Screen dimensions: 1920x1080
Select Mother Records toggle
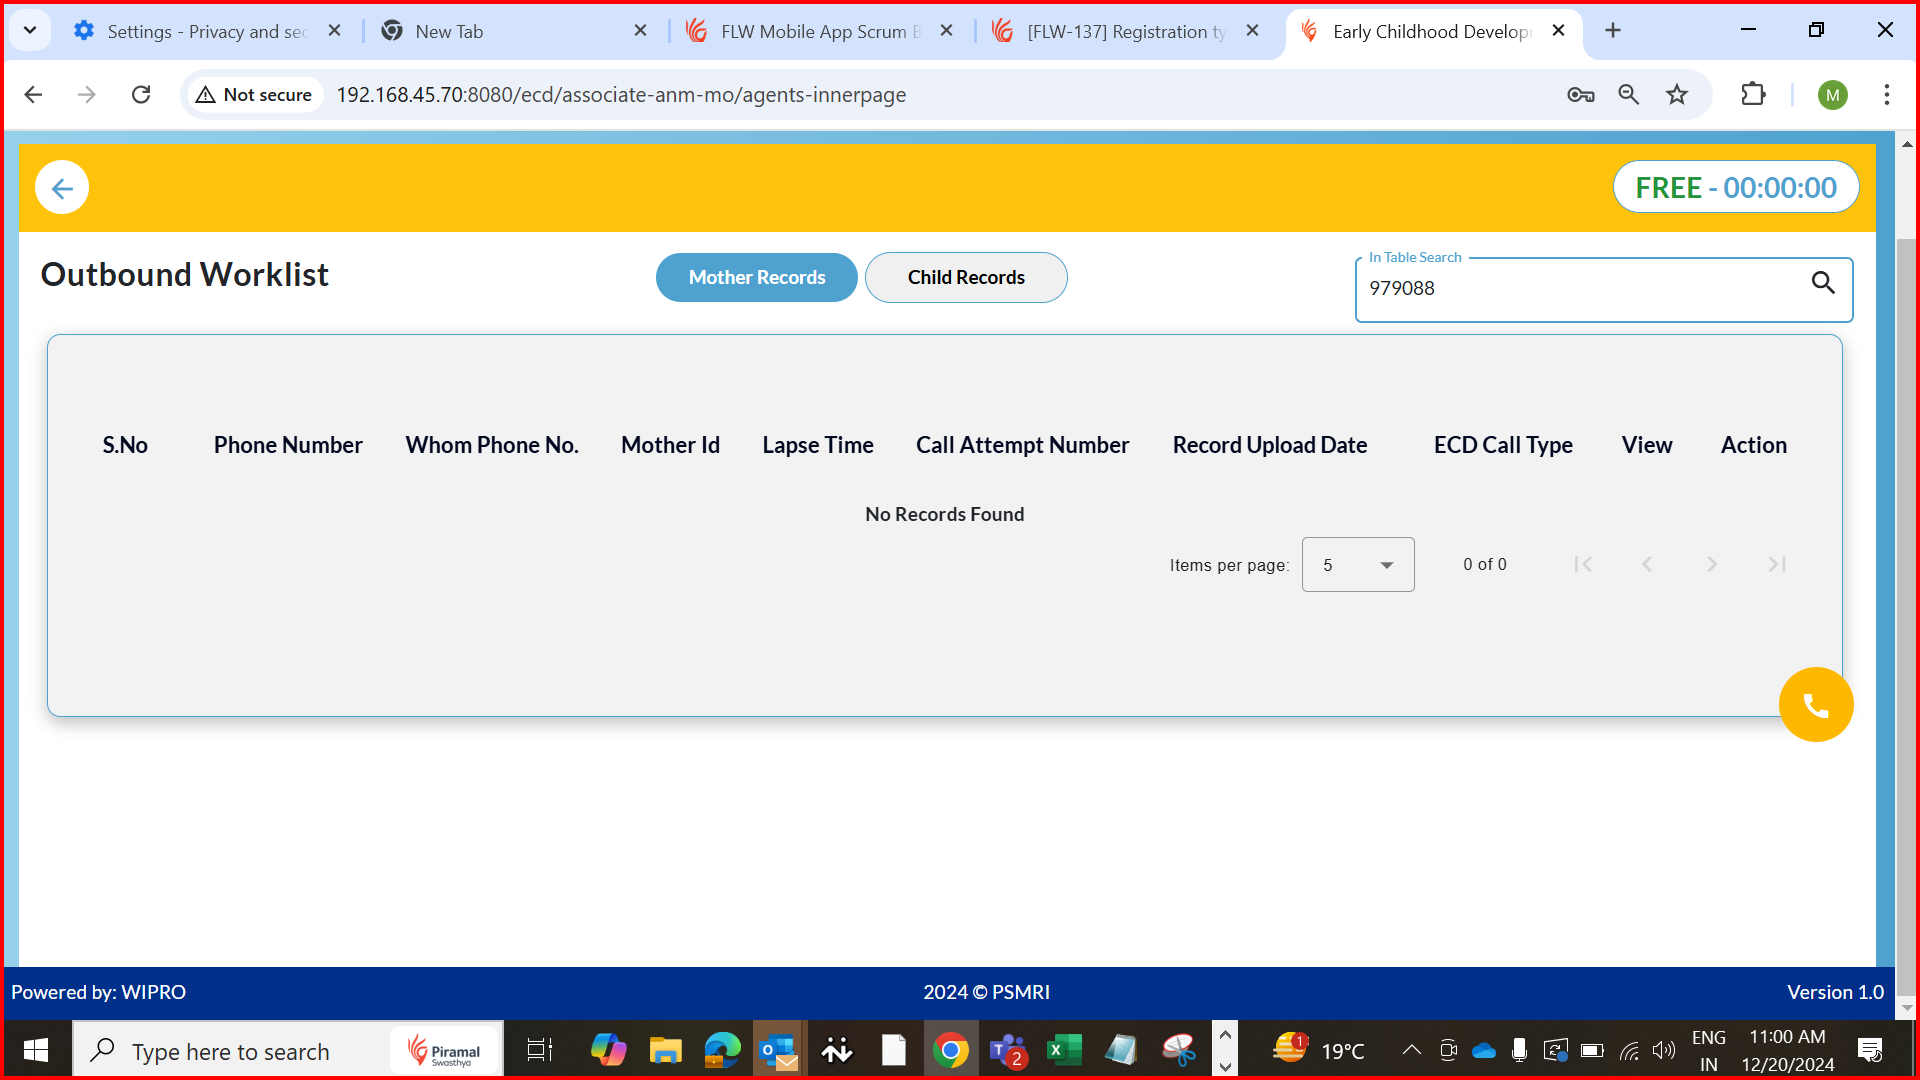click(756, 277)
